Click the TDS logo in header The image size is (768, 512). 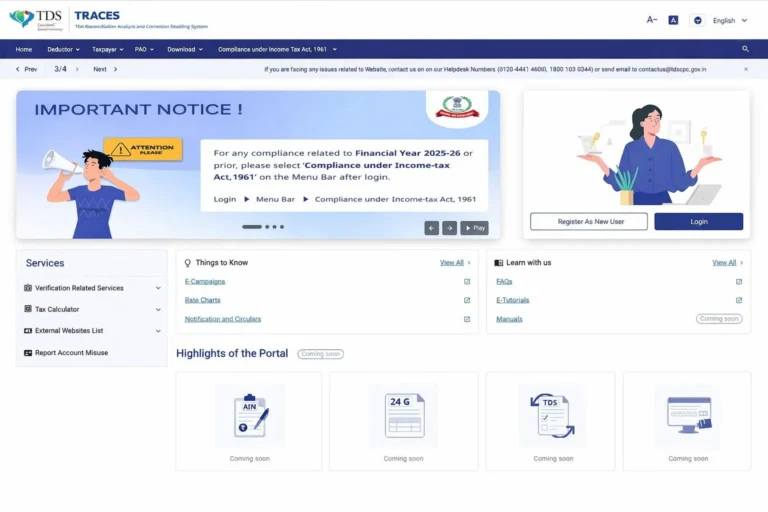click(x=36, y=20)
